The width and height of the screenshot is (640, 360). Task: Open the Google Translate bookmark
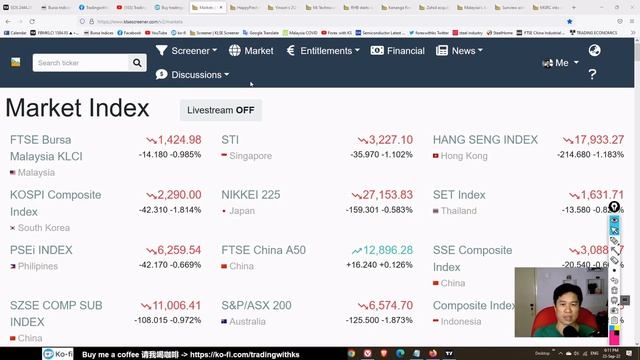click(261, 33)
